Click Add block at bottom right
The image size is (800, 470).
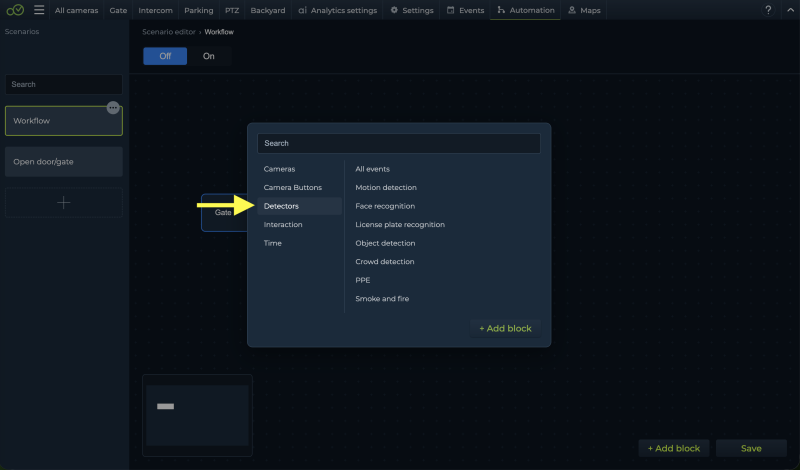point(673,448)
